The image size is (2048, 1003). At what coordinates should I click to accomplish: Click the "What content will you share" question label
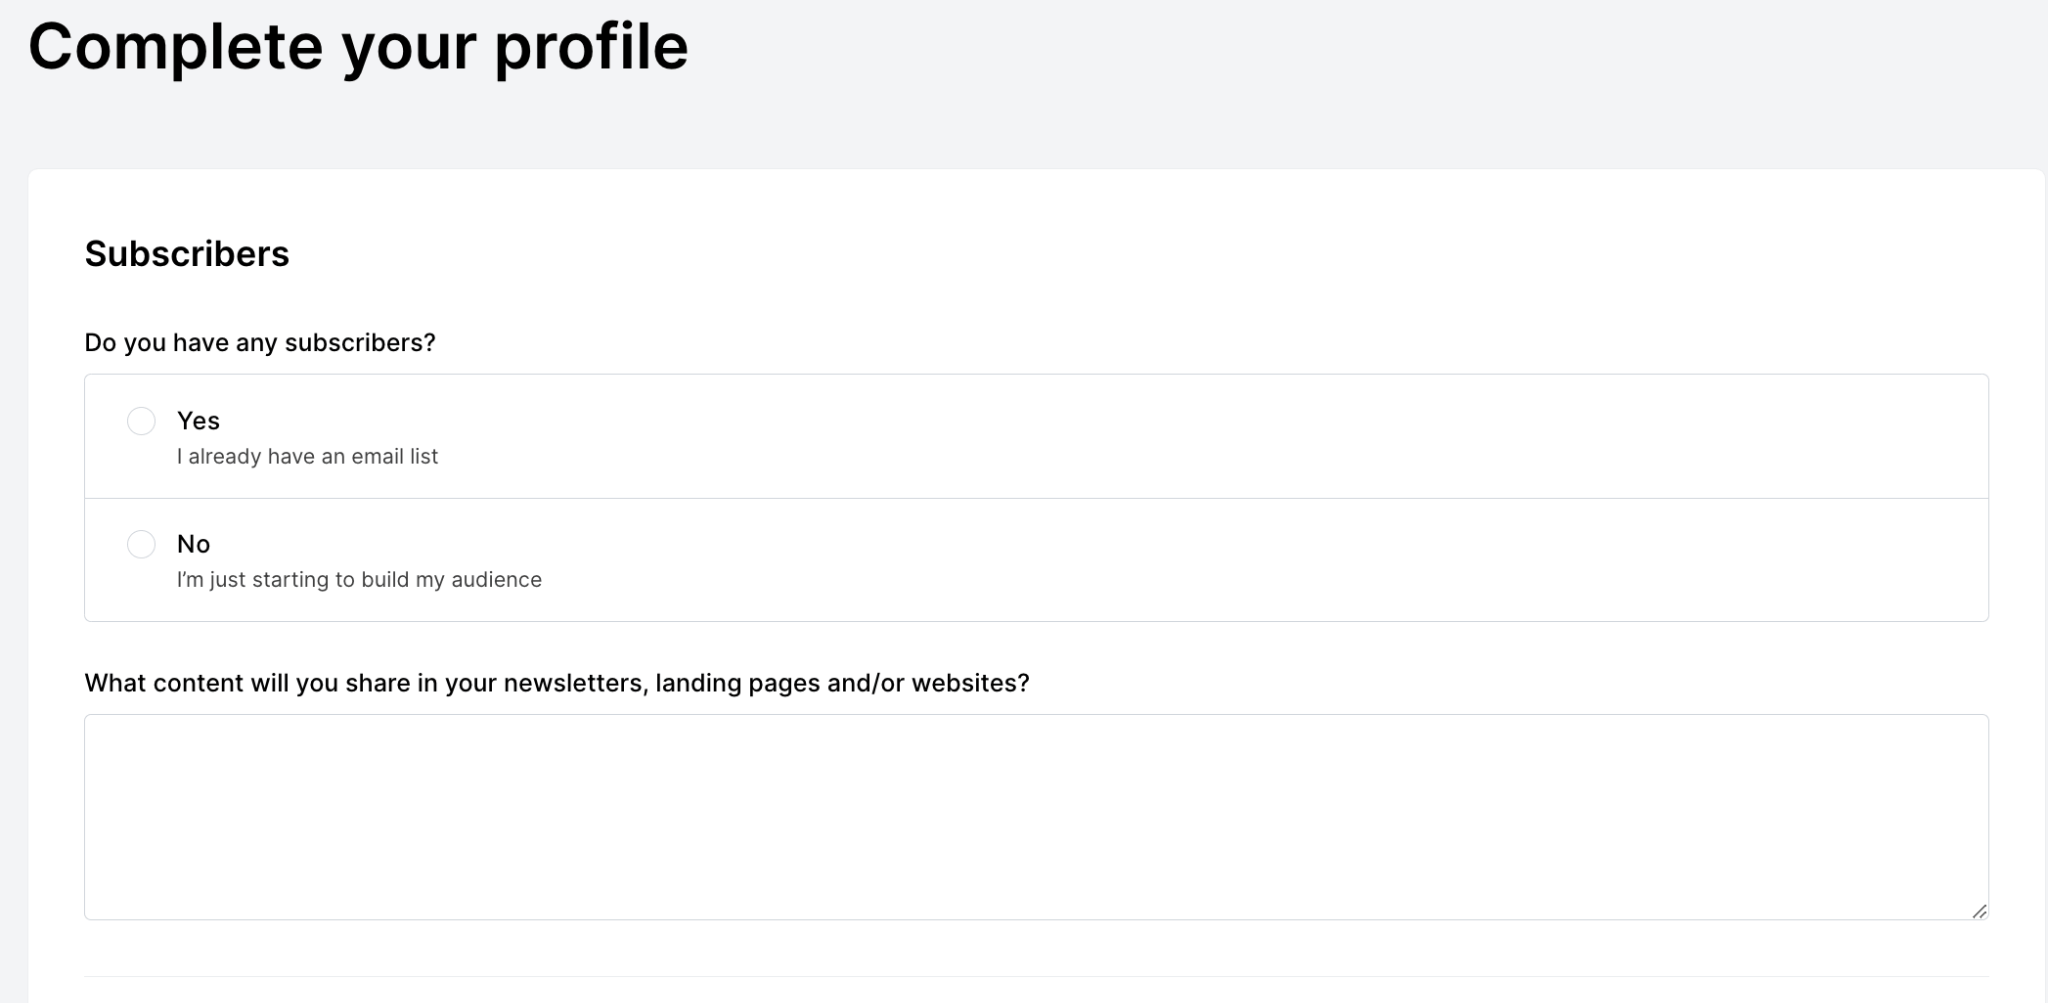click(556, 683)
